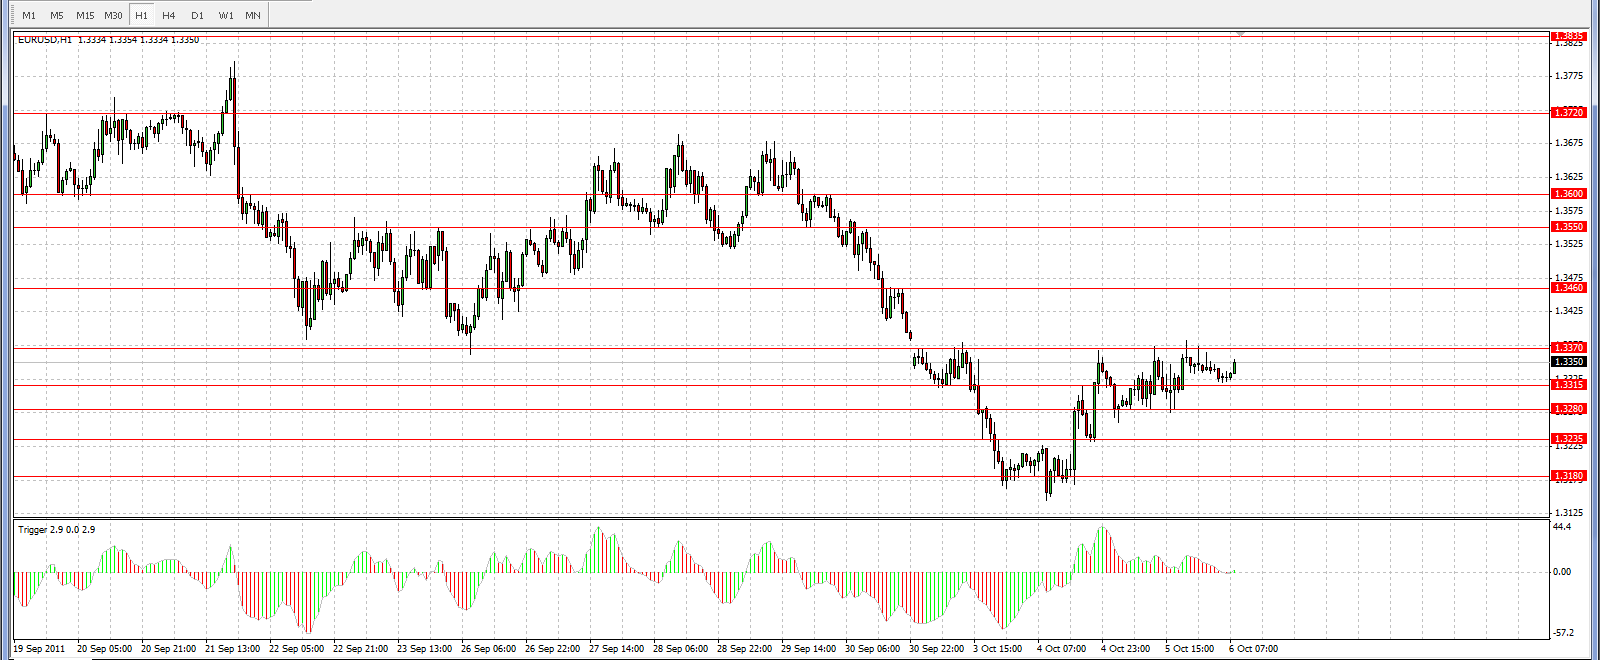The image size is (1600, 660).
Task: Click the 5 Oct 15:00 time label
Action: [1190, 649]
